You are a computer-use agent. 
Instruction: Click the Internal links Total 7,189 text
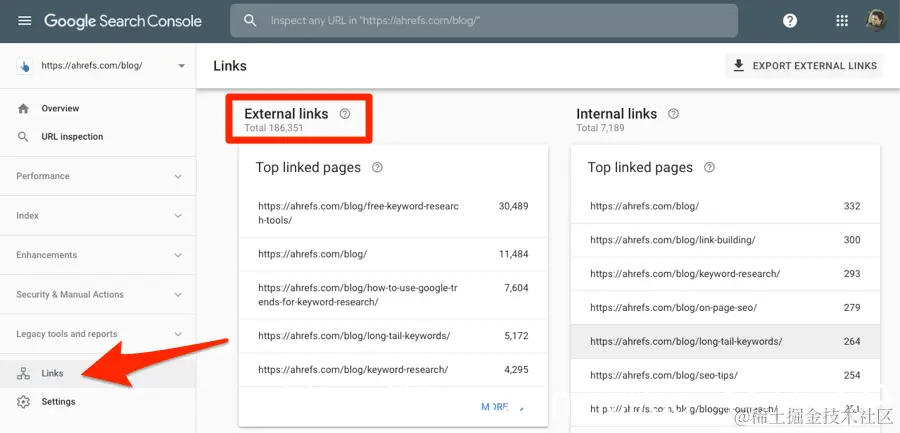coord(600,128)
